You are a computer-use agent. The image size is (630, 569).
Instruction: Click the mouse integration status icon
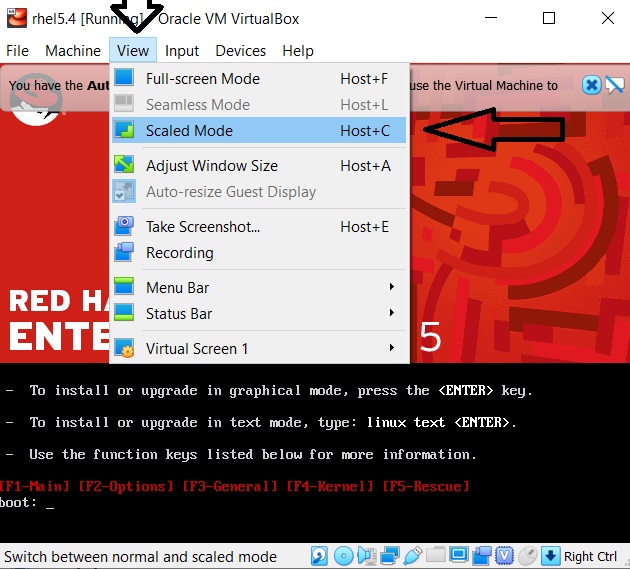(527, 556)
